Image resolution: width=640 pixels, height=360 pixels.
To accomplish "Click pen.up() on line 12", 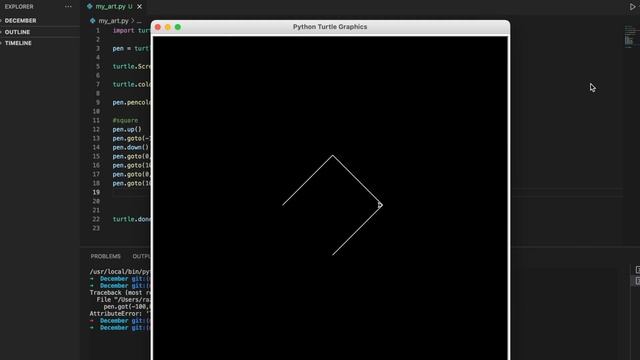I will [x=127, y=129].
